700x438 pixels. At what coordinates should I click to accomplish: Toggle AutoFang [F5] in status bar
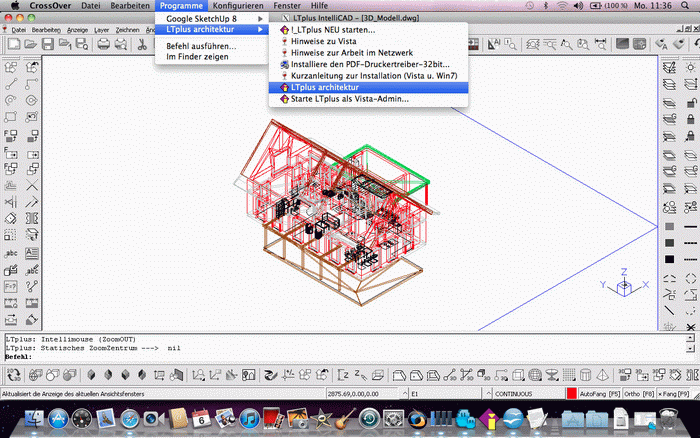pyautogui.click(x=600, y=394)
